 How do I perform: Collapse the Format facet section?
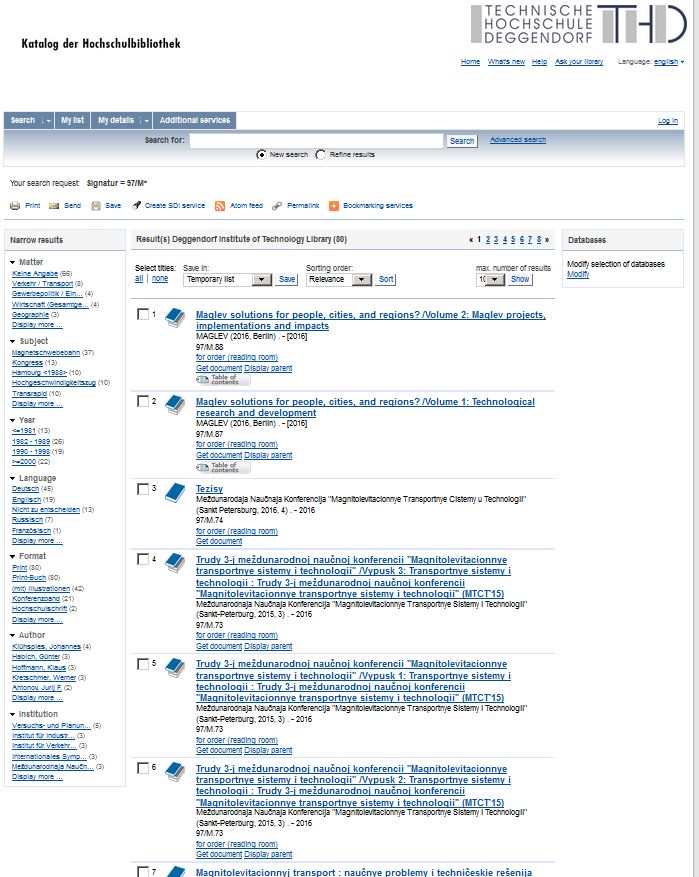[13, 557]
